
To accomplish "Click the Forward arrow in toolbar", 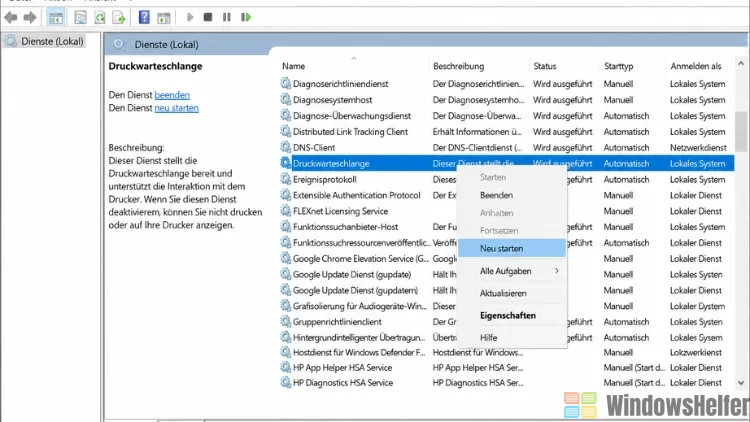I will tap(30, 18).
